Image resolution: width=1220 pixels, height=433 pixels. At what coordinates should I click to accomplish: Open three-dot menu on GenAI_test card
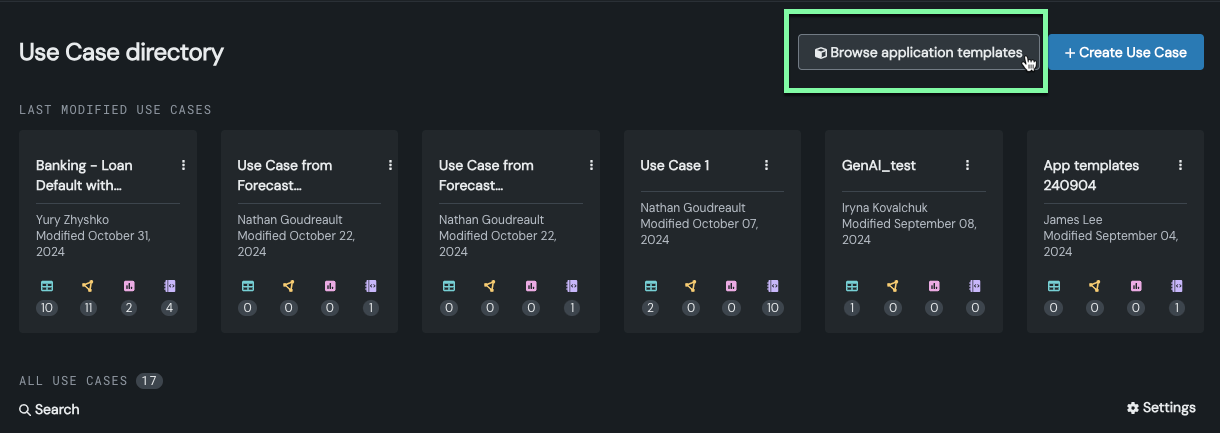pyautogui.click(x=967, y=165)
